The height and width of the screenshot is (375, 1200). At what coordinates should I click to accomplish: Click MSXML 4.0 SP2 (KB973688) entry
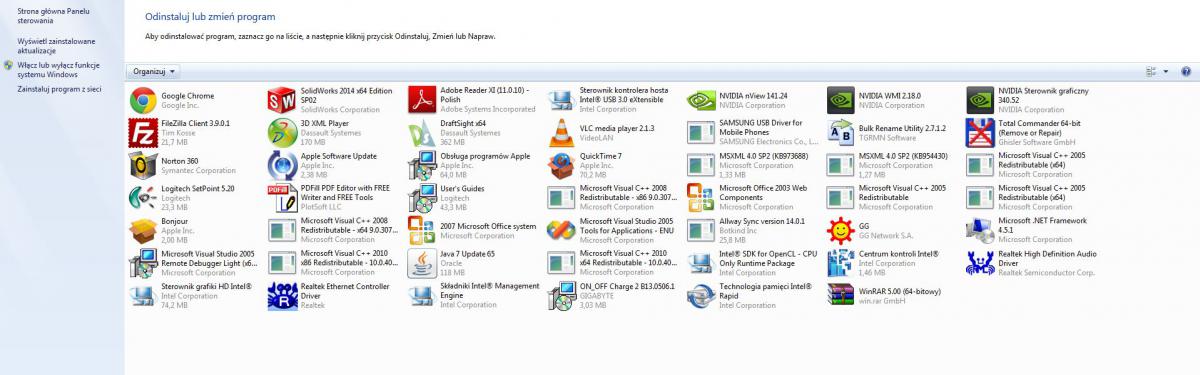pos(752,165)
